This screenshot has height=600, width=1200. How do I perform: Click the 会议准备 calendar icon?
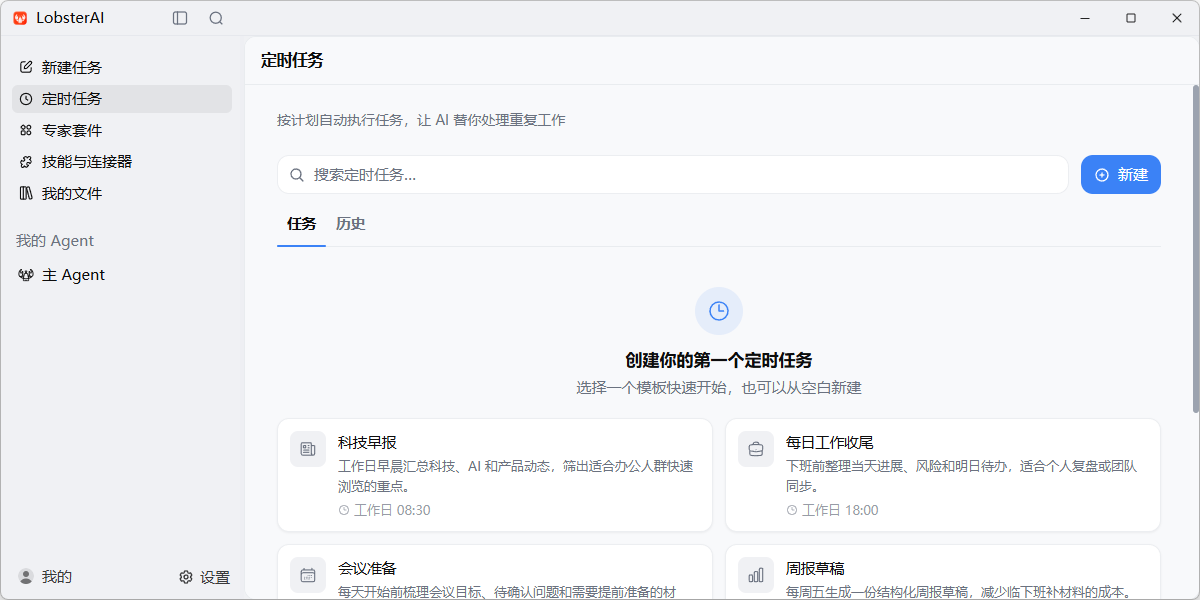[x=308, y=575]
